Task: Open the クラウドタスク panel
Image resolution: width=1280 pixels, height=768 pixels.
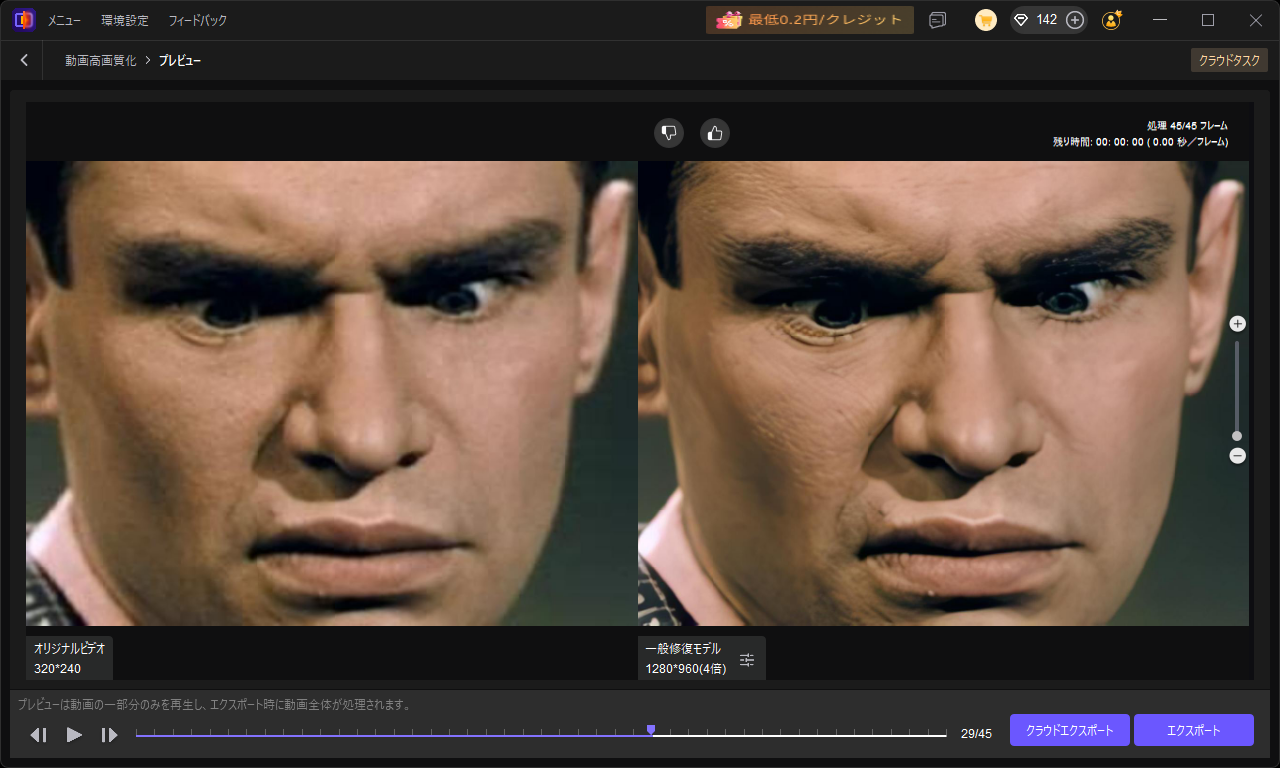Action: pyautogui.click(x=1229, y=61)
